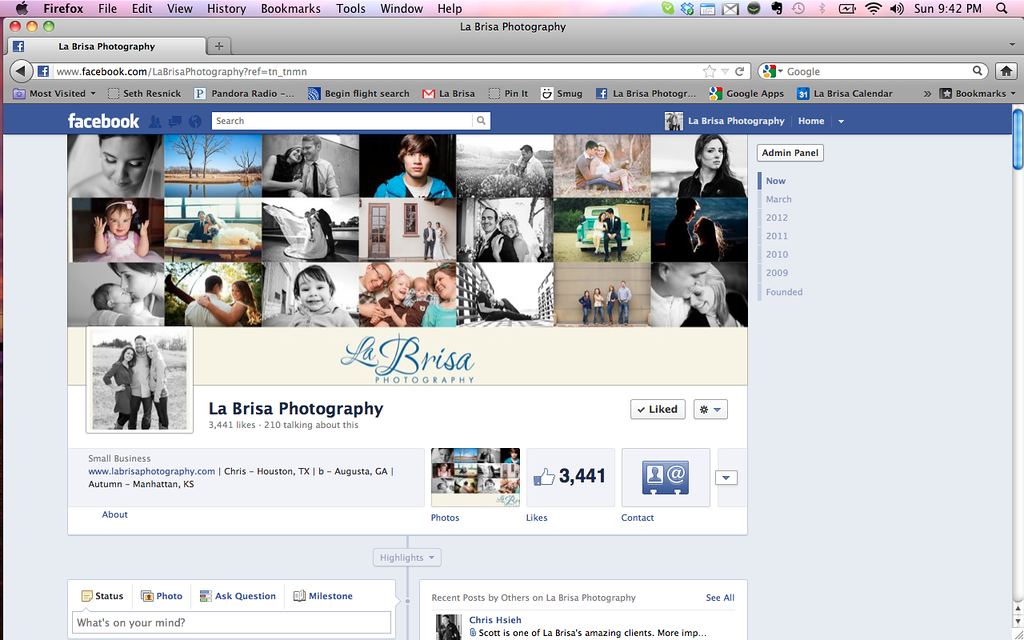Open the www.labrisaphotography.com link
The height and width of the screenshot is (640, 1024).
[152, 471]
